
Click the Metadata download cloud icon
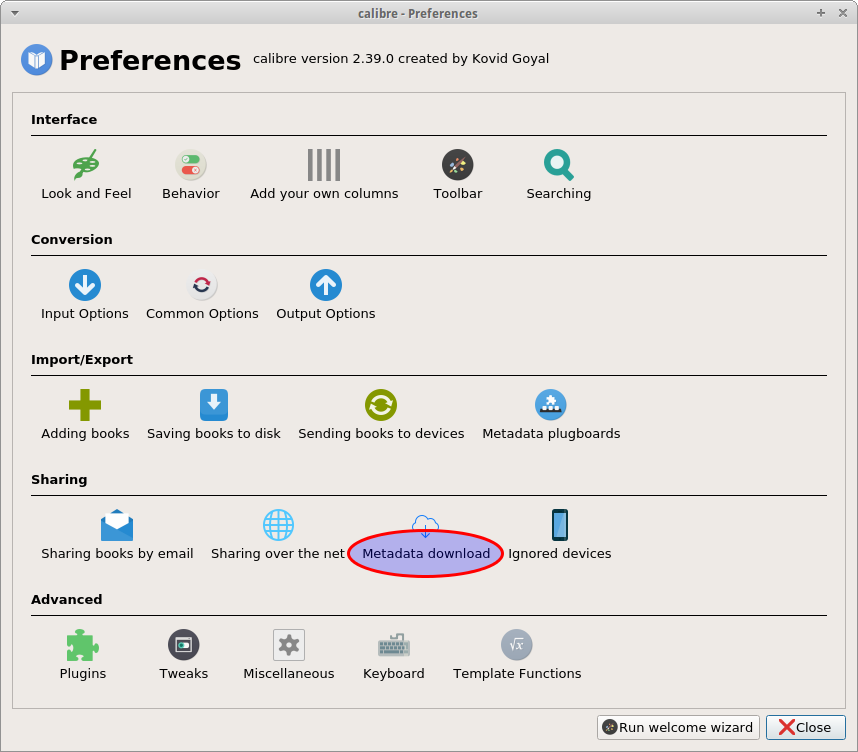425,526
